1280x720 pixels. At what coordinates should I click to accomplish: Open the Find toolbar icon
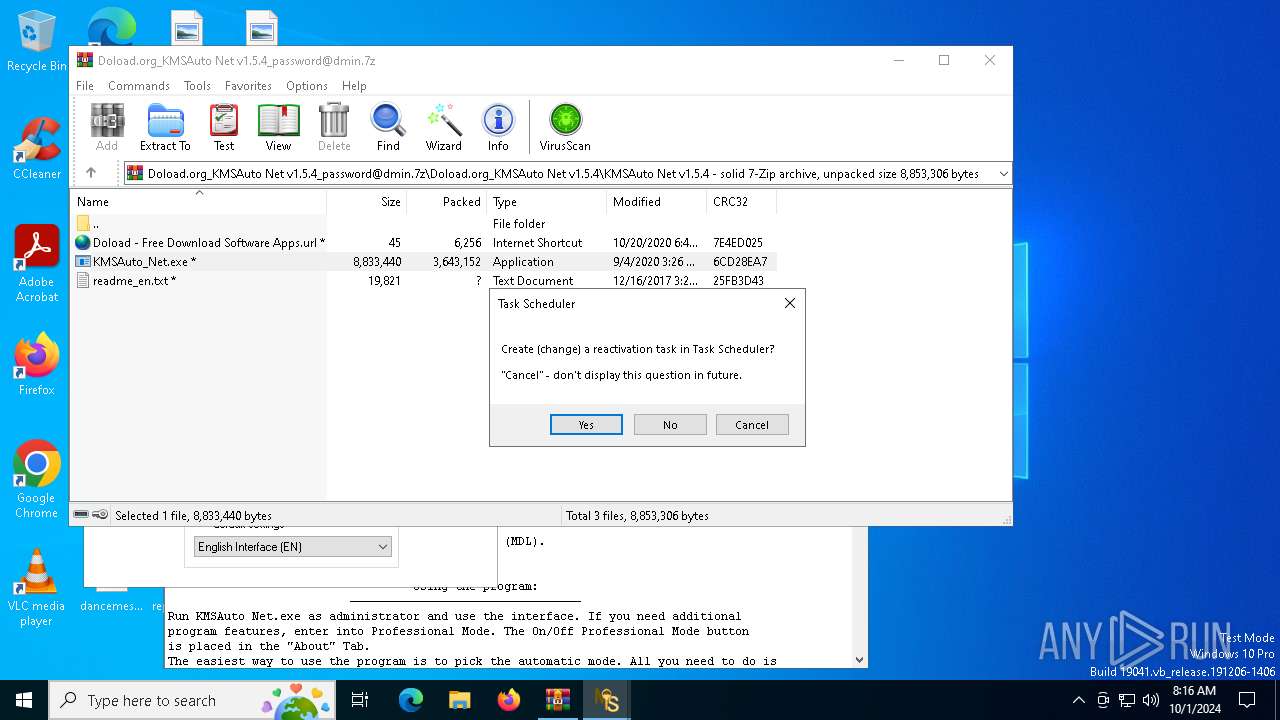(x=388, y=127)
